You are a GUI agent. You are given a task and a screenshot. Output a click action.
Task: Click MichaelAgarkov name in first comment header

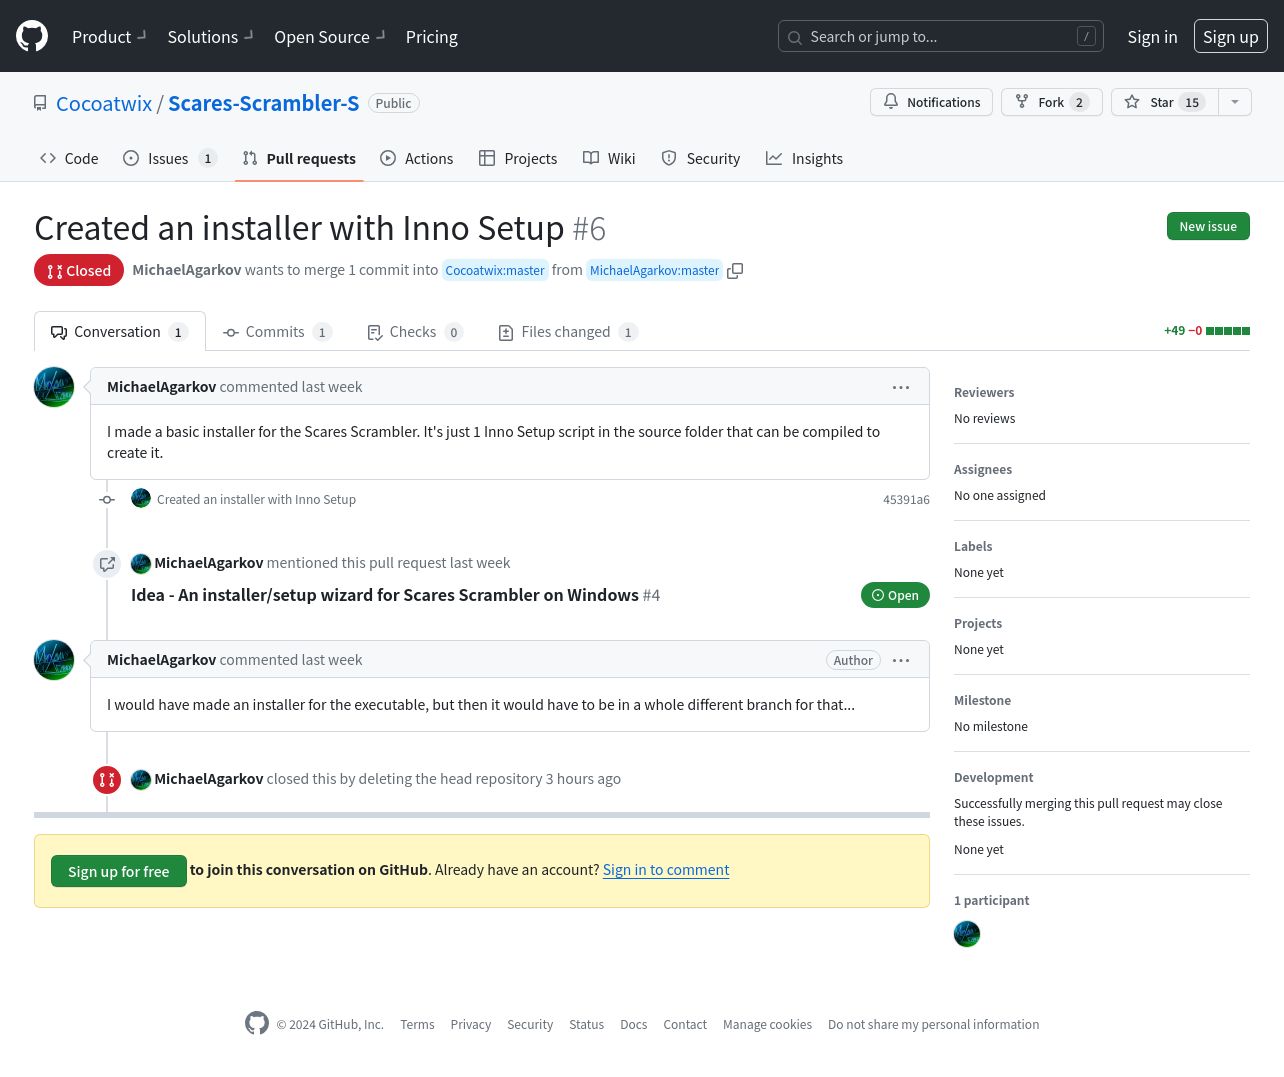click(161, 387)
